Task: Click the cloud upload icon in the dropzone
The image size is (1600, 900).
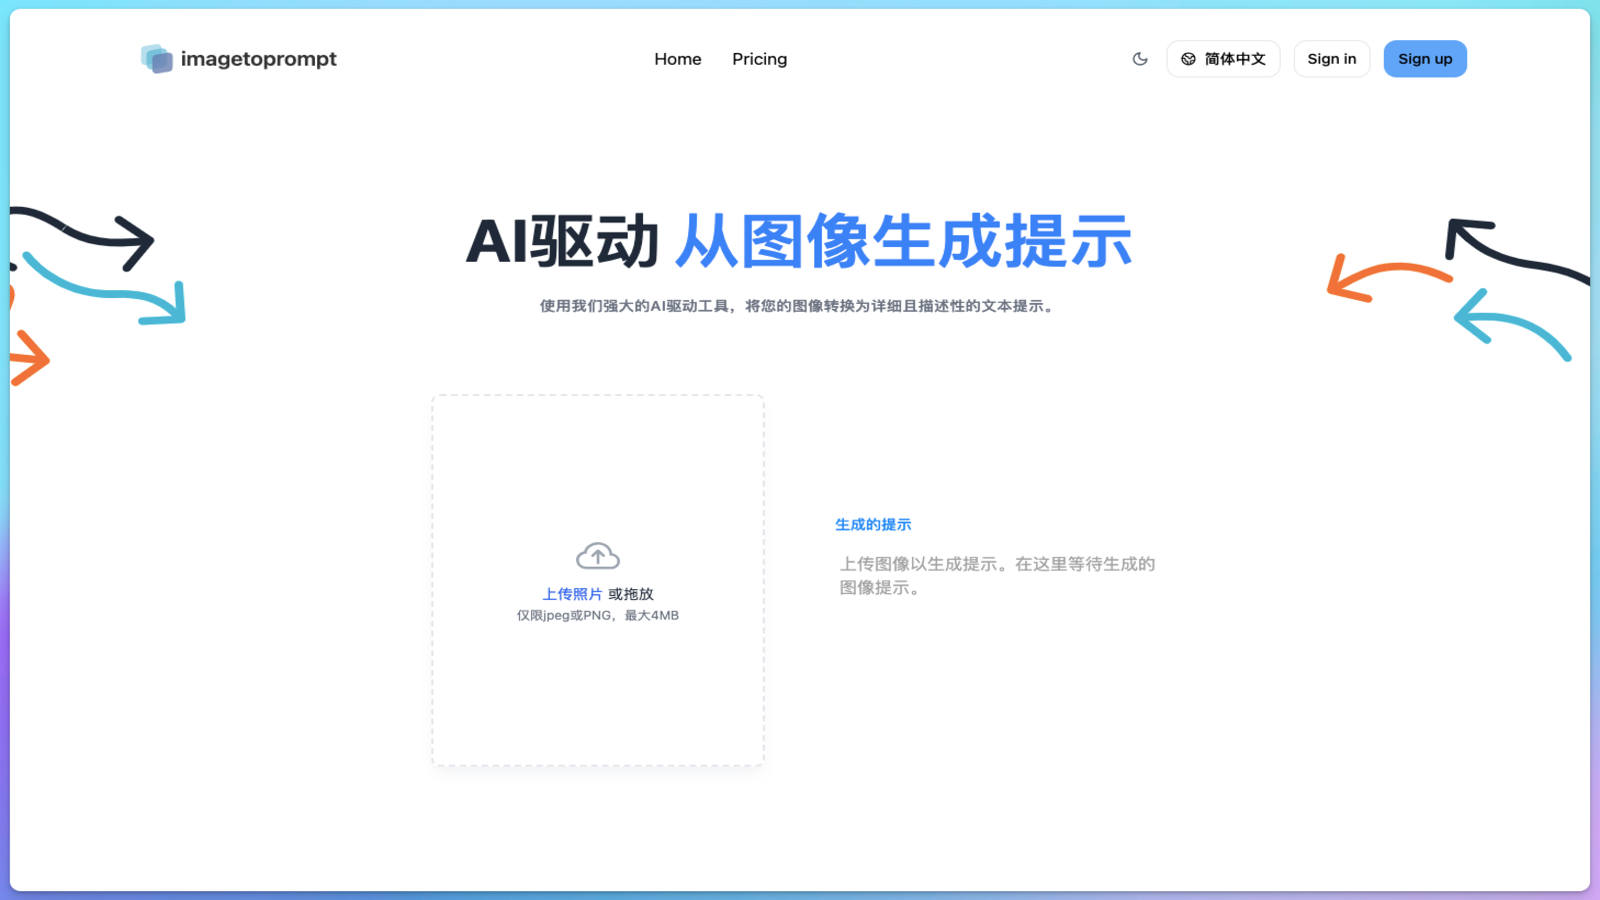Action: [x=597, y=555]
